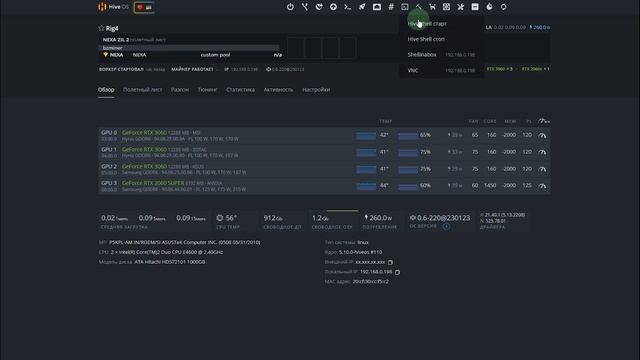Viewport: 640px width, 360px height.
Task: Go to the Тюнинг tab
Action: 207,89
